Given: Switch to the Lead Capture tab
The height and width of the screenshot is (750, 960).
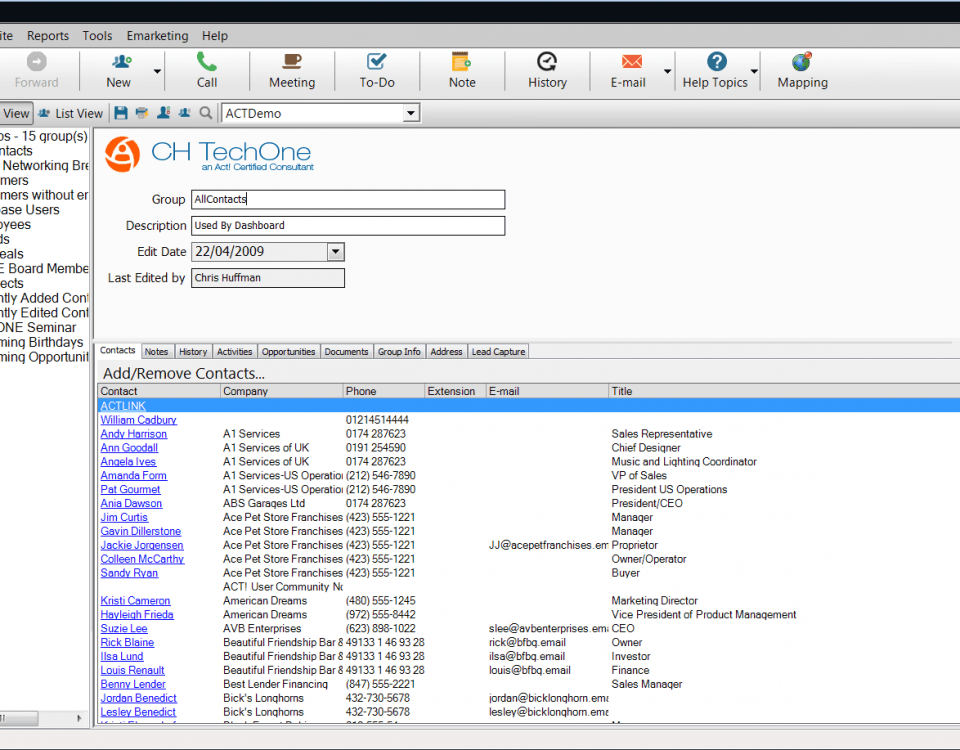Looking at the screenshot, I should coord(498,351).
